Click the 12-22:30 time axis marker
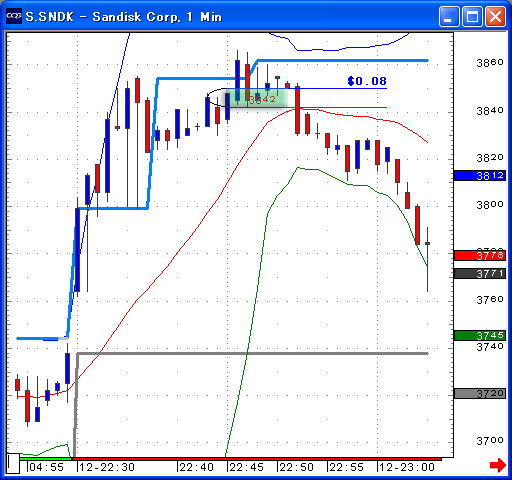The width and height of the screenshot is (512, 480). (107, 467)
